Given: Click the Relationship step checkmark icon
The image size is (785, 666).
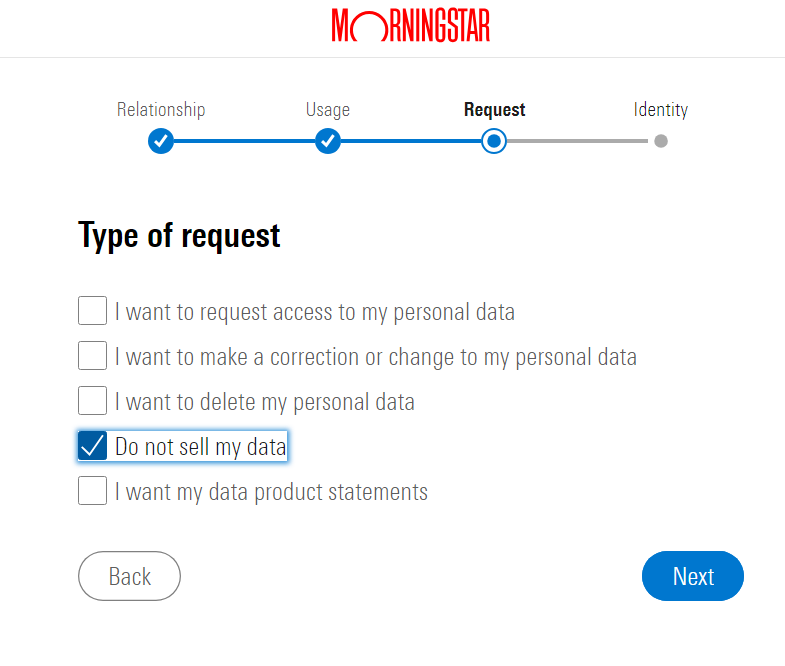Looking at the screenshot, I should point(161,141).
